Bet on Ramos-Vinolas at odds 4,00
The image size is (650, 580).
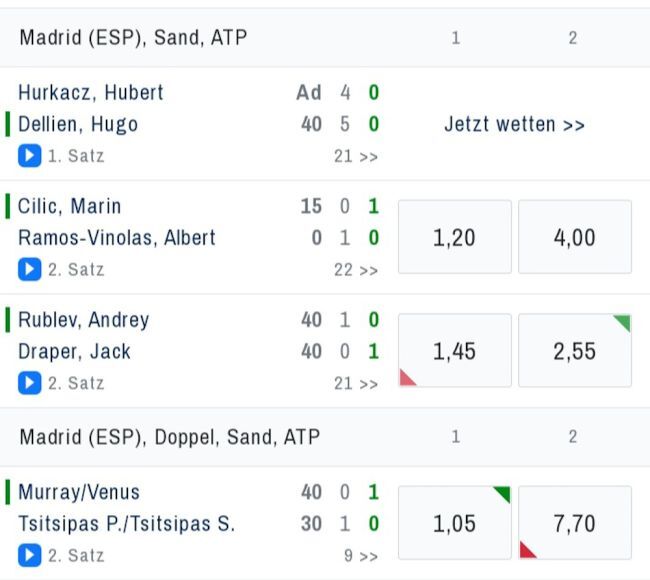[x=574, y=237]
